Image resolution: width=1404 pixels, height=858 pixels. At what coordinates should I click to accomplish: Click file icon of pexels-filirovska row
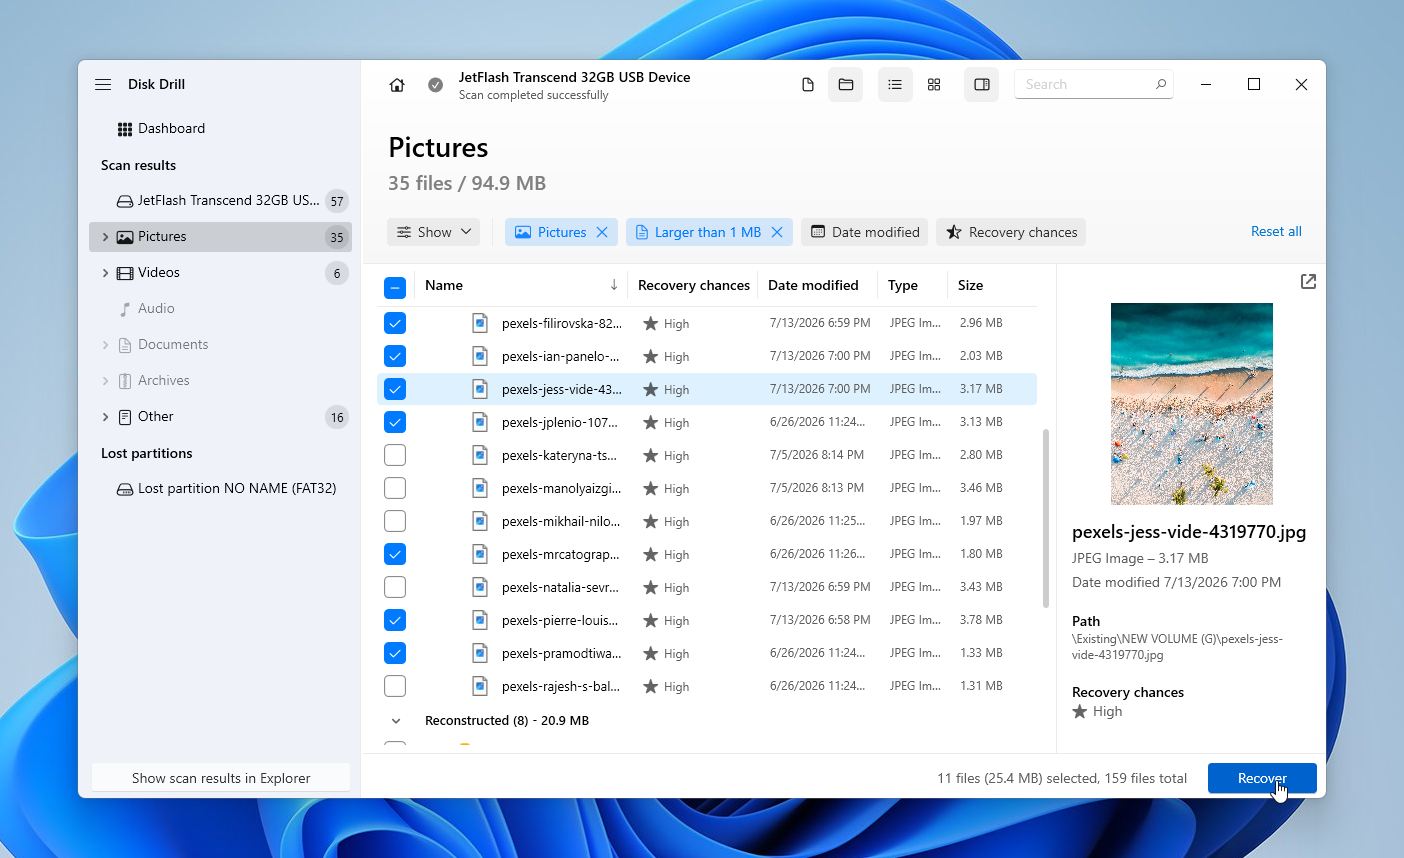click(480, 323)
